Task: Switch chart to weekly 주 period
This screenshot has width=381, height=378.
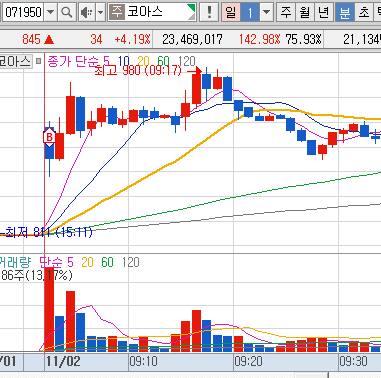Action: coord(286,12)
